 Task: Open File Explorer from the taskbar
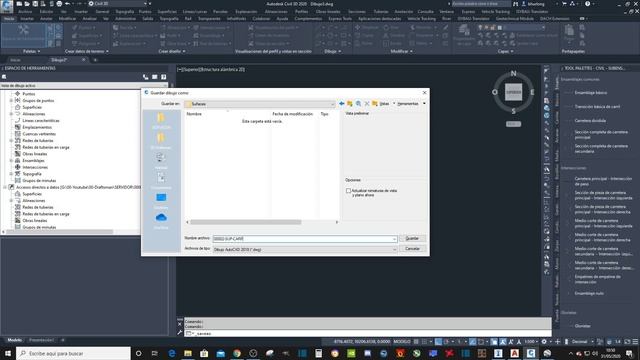click(x=188, y=353)
